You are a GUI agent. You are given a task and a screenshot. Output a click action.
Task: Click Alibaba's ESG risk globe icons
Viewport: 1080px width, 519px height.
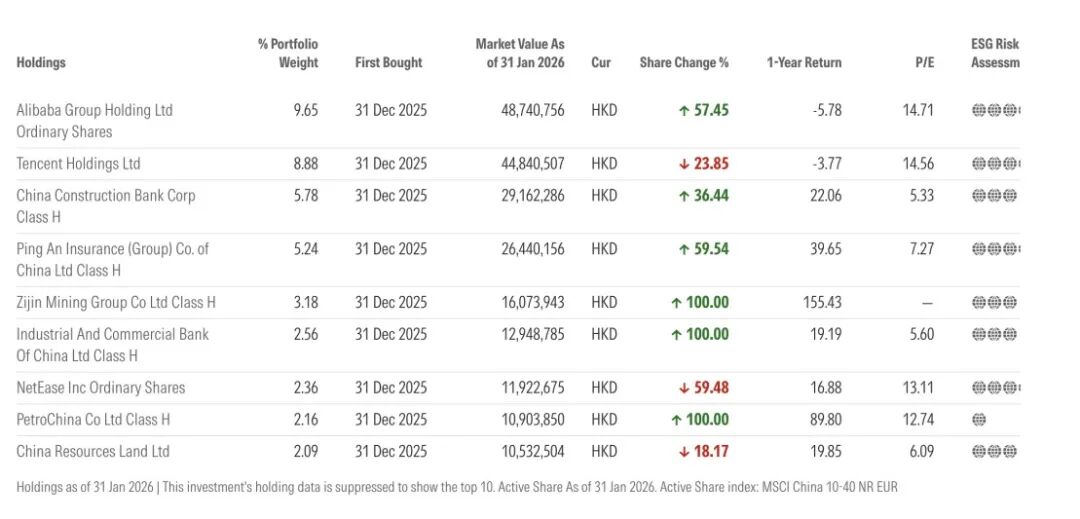(x=994, y=110)
